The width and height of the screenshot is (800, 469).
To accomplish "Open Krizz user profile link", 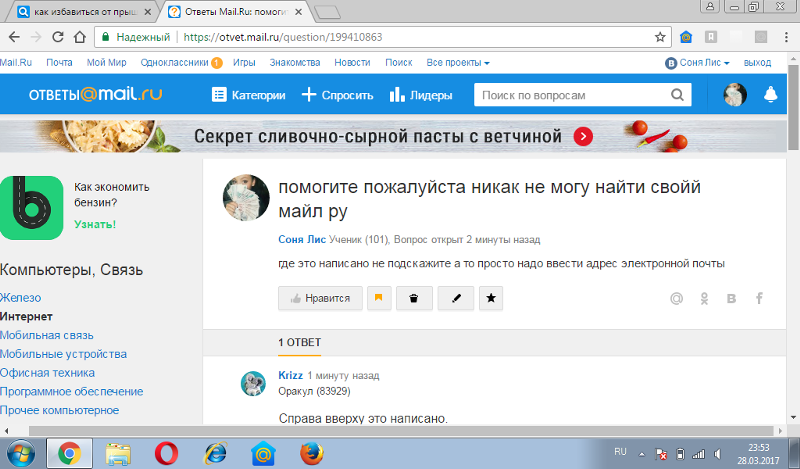I will point(290,375).
